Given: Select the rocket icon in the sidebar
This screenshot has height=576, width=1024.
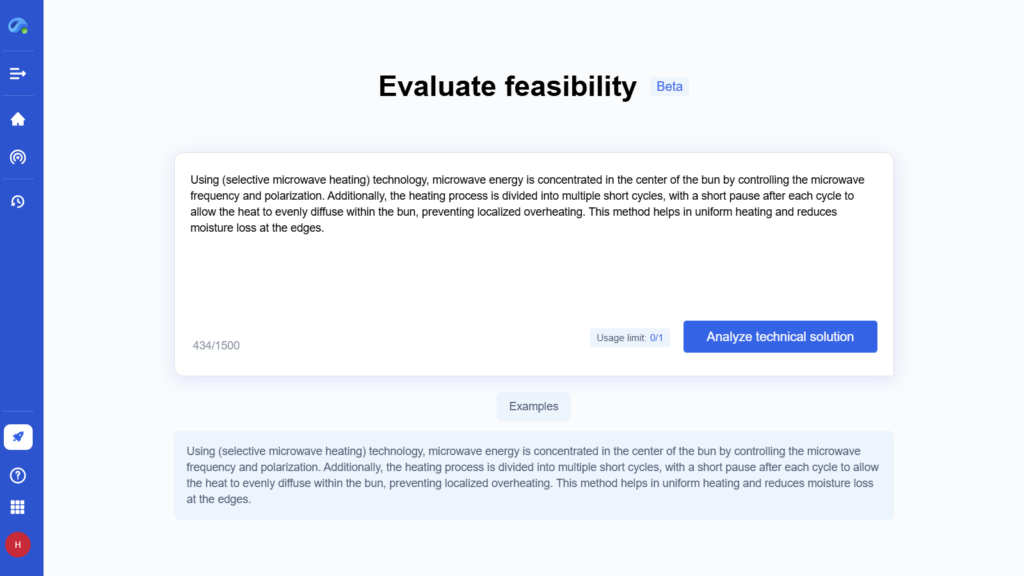Looking at the screenshot, I should (x=18, y=437).
